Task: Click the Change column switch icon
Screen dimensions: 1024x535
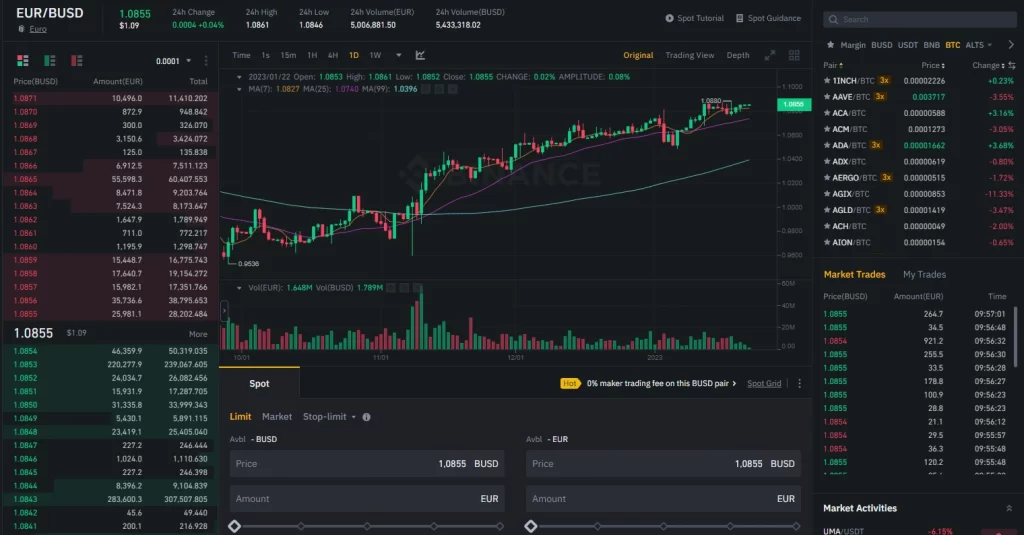Action: pos(1012,65)
